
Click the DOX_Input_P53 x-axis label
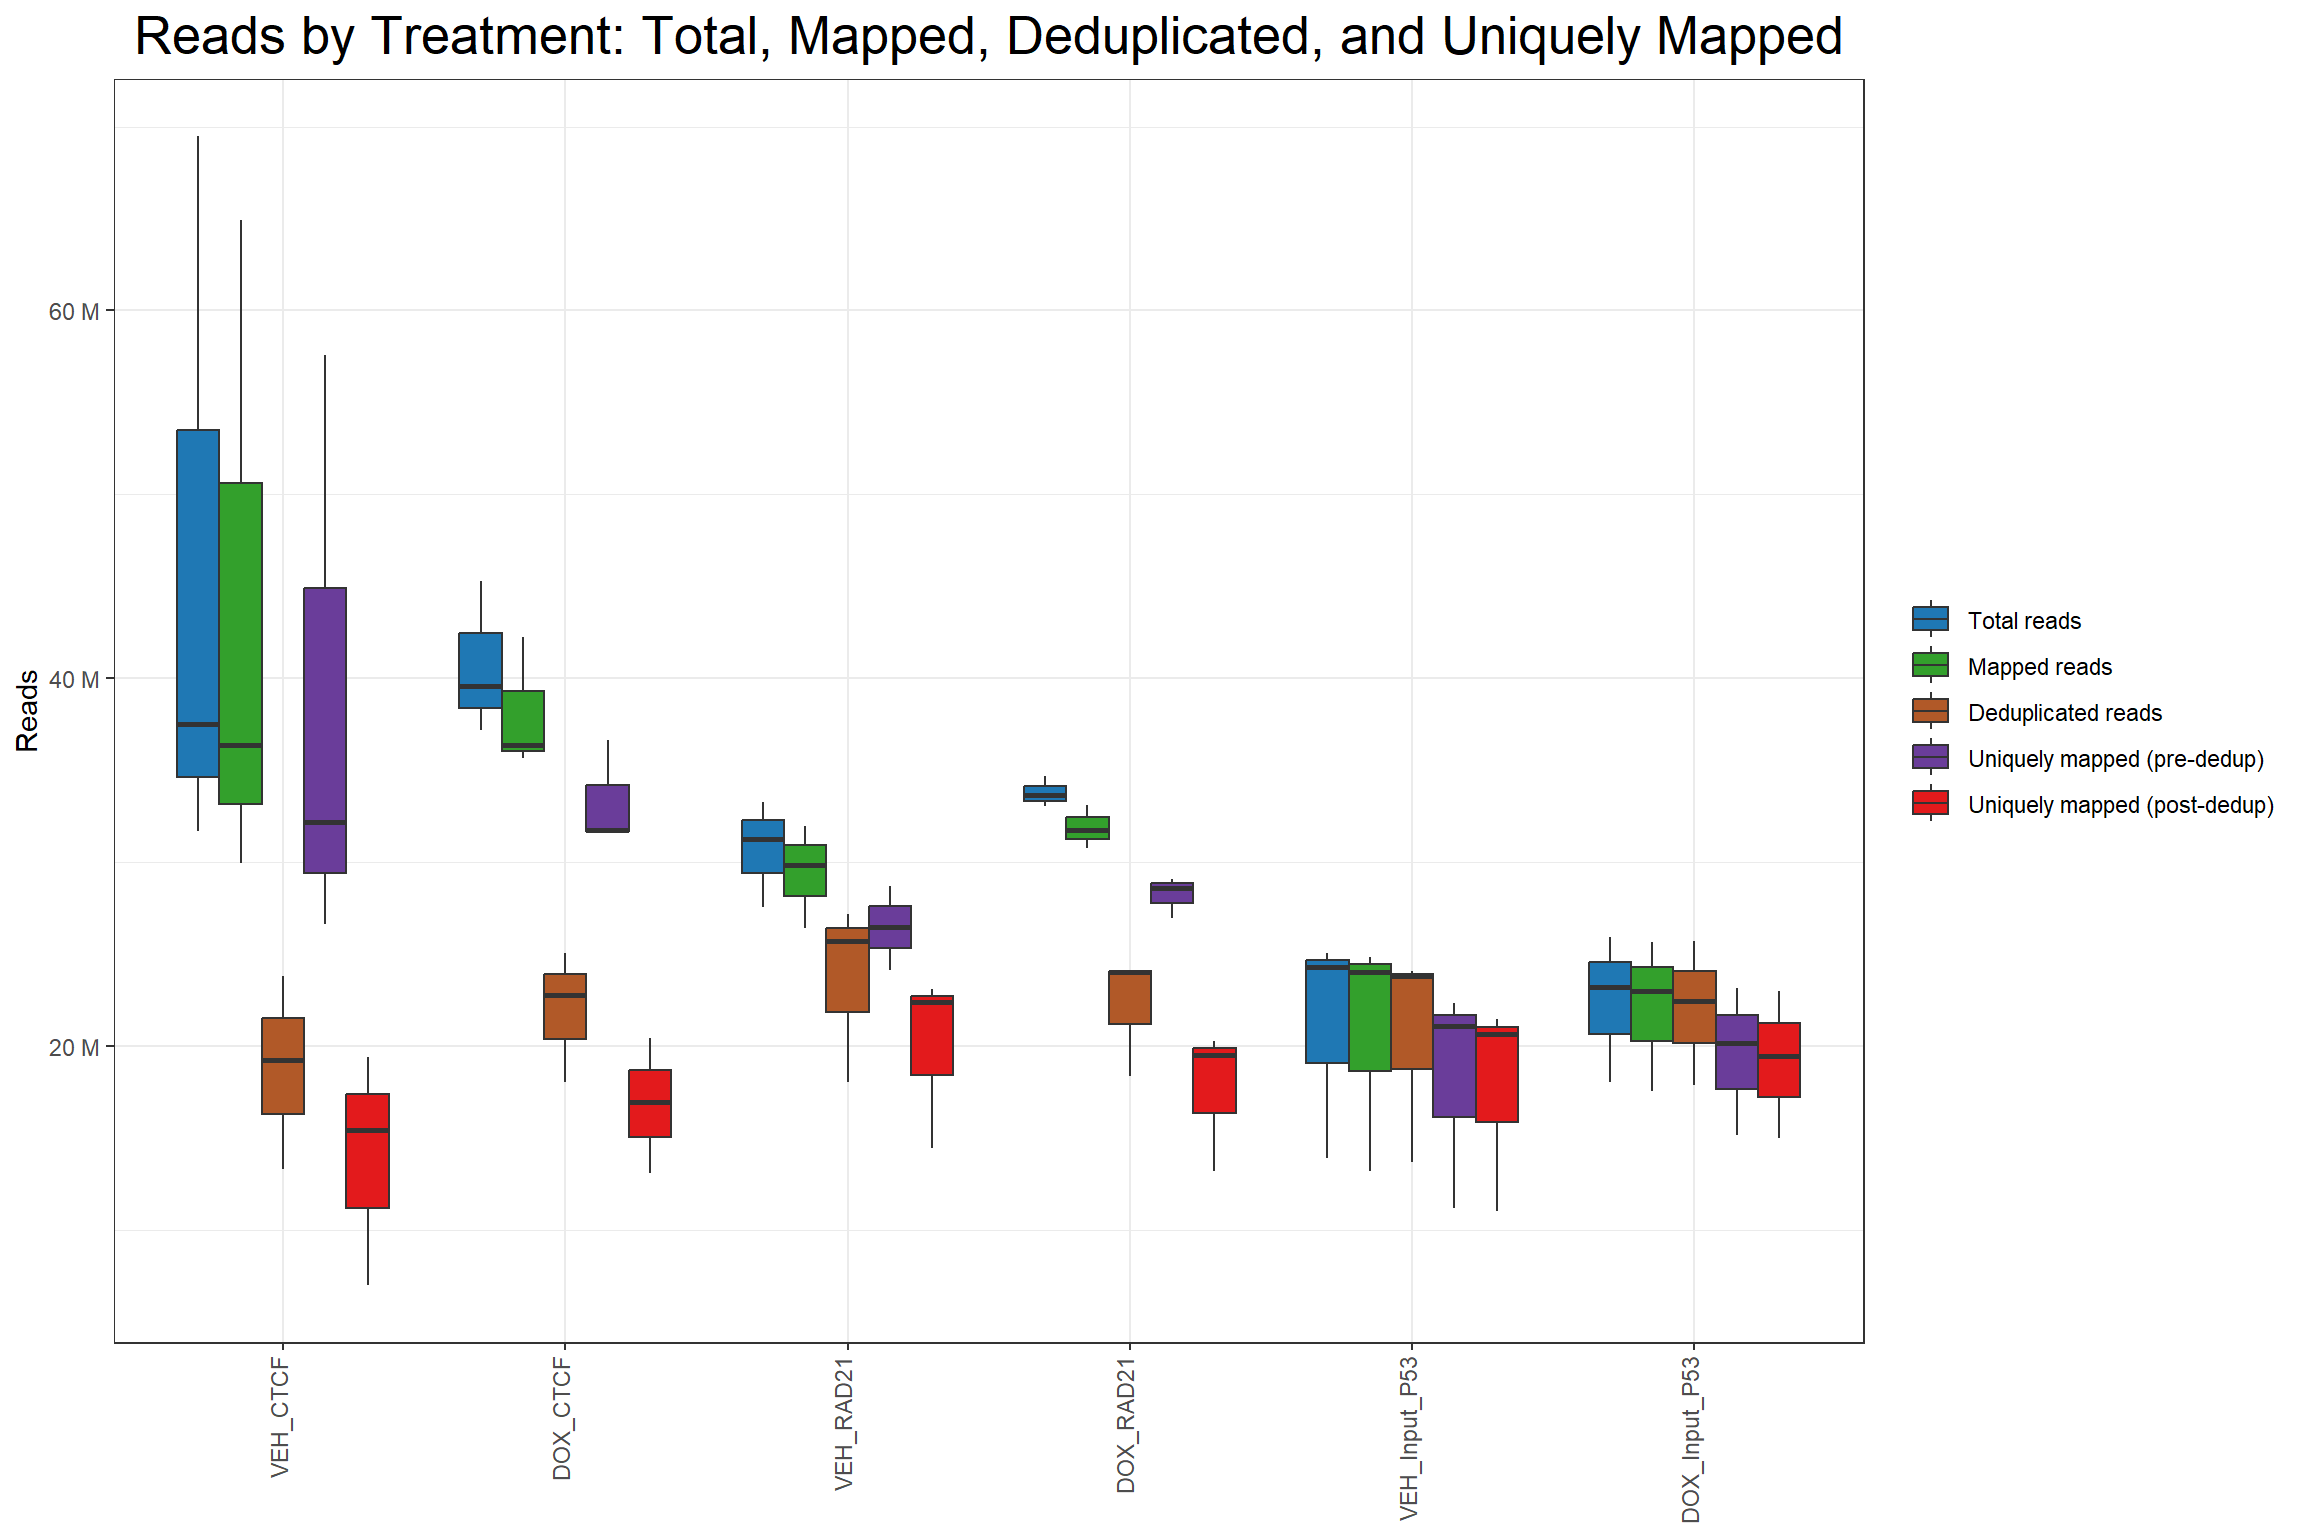click(x=1691, y=1440)
